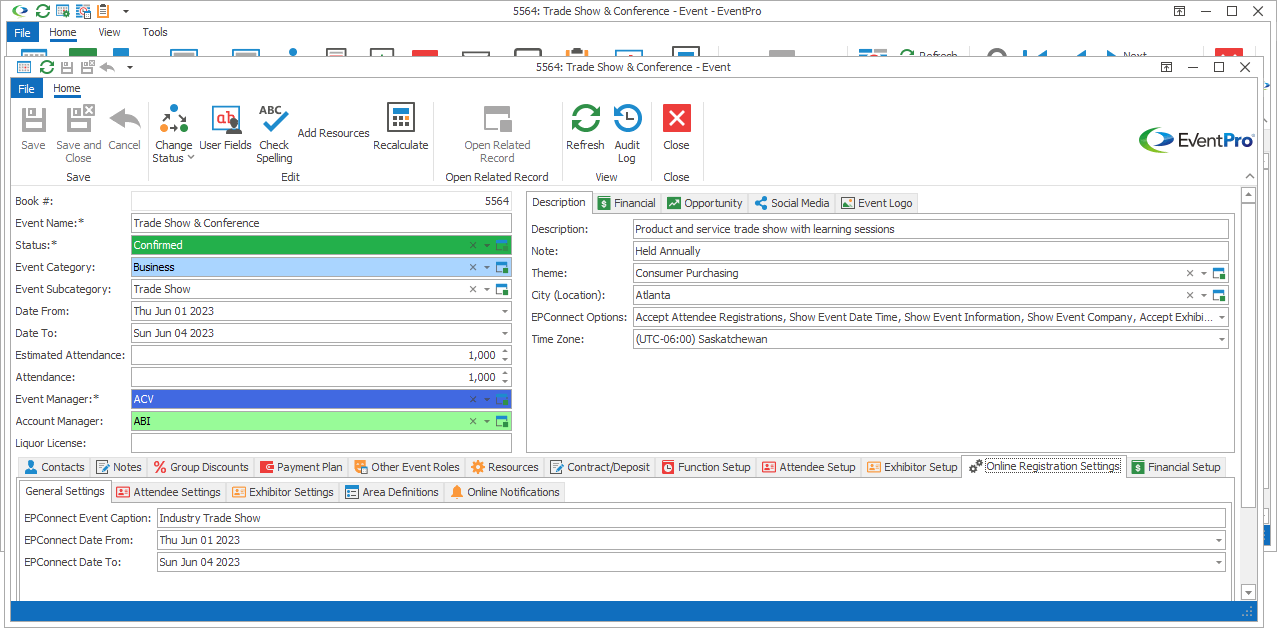Open the Contract/Deposit tab

[600, 467]
